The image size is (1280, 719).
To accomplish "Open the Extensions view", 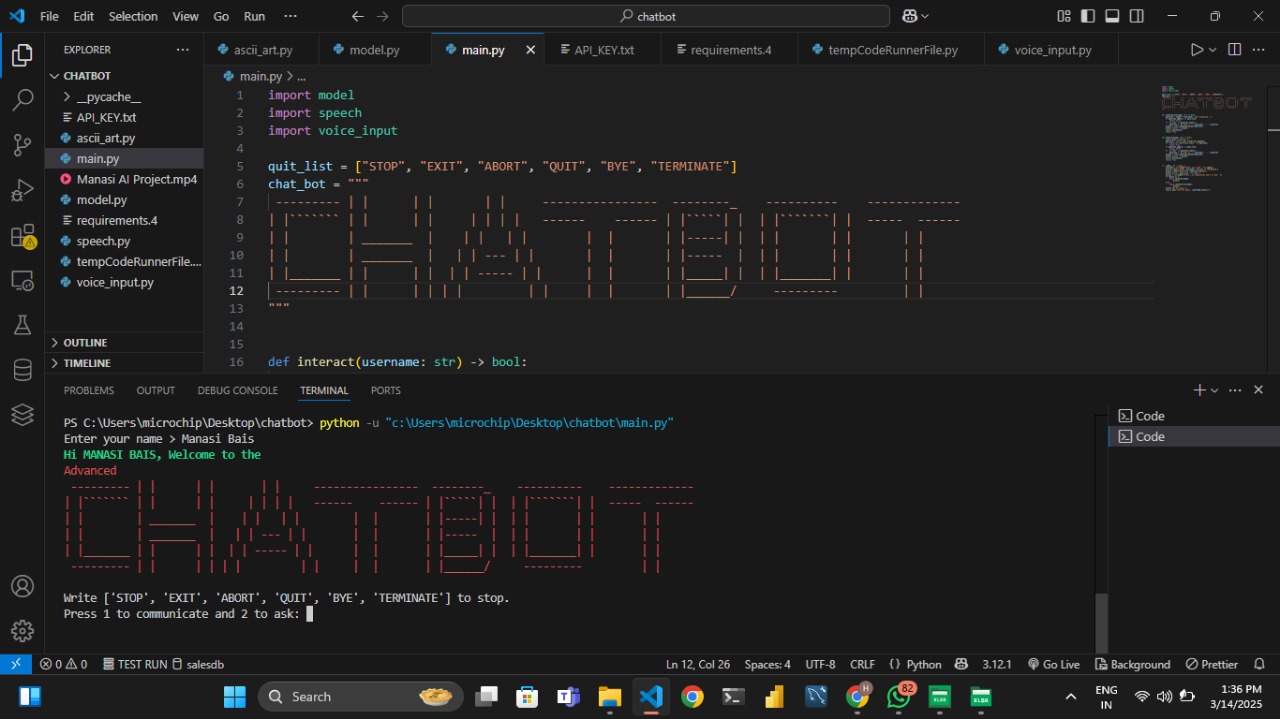I will [x=22, y=236].
